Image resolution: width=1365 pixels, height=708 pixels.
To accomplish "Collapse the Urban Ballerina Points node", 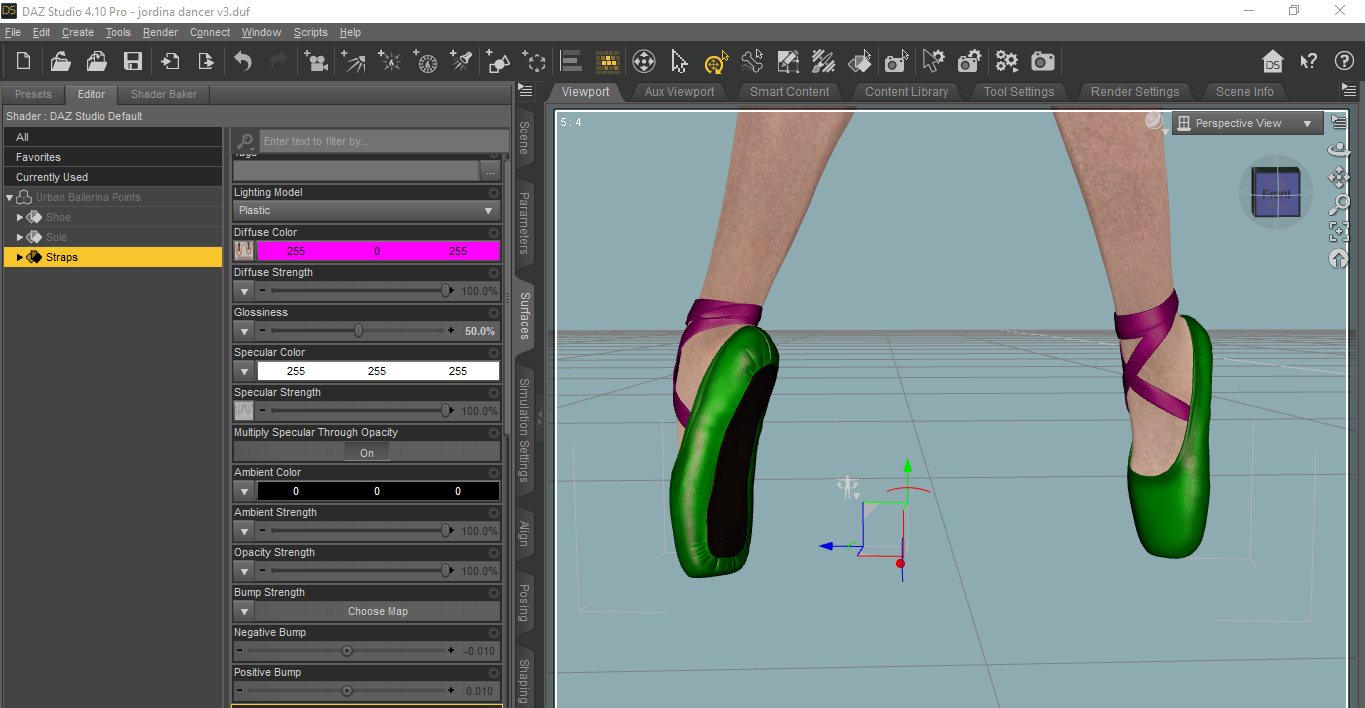I will (x=9, y=197).
